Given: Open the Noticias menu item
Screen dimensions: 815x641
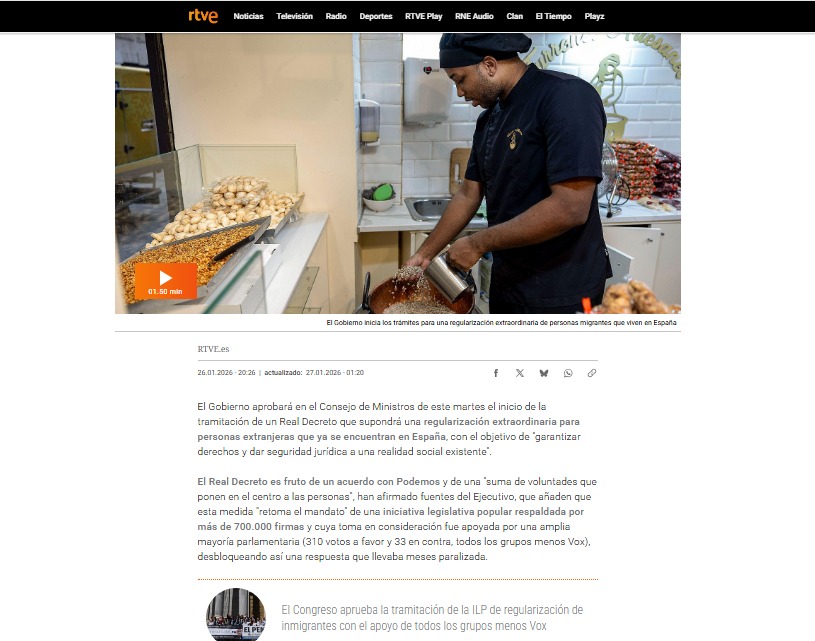Looking at the screenshot, I should [248, 16].
